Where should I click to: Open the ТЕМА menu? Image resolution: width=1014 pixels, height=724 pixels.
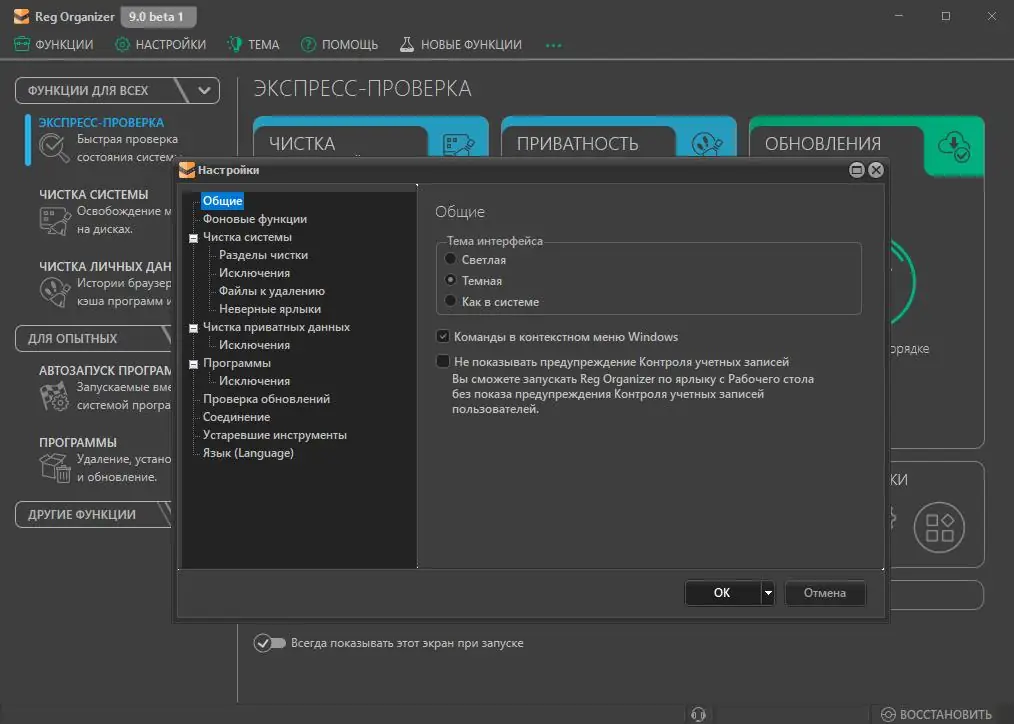254,45
